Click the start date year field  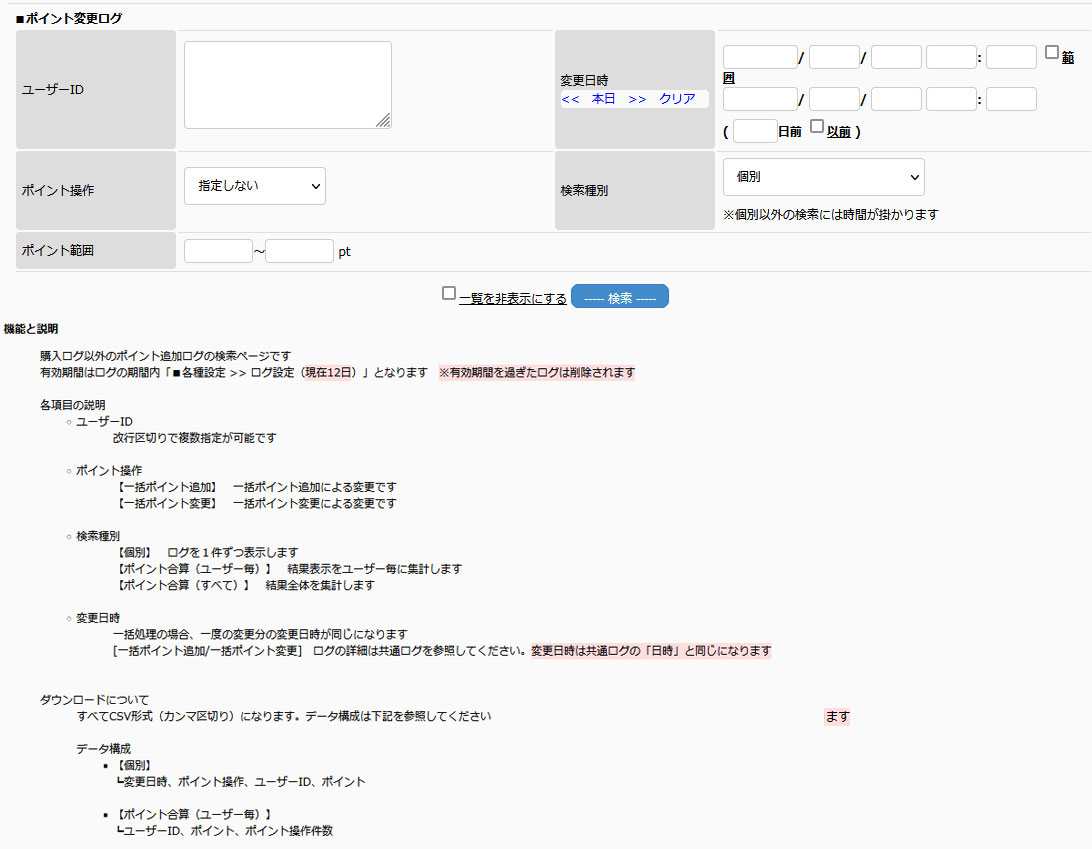(x=760, y=57)
